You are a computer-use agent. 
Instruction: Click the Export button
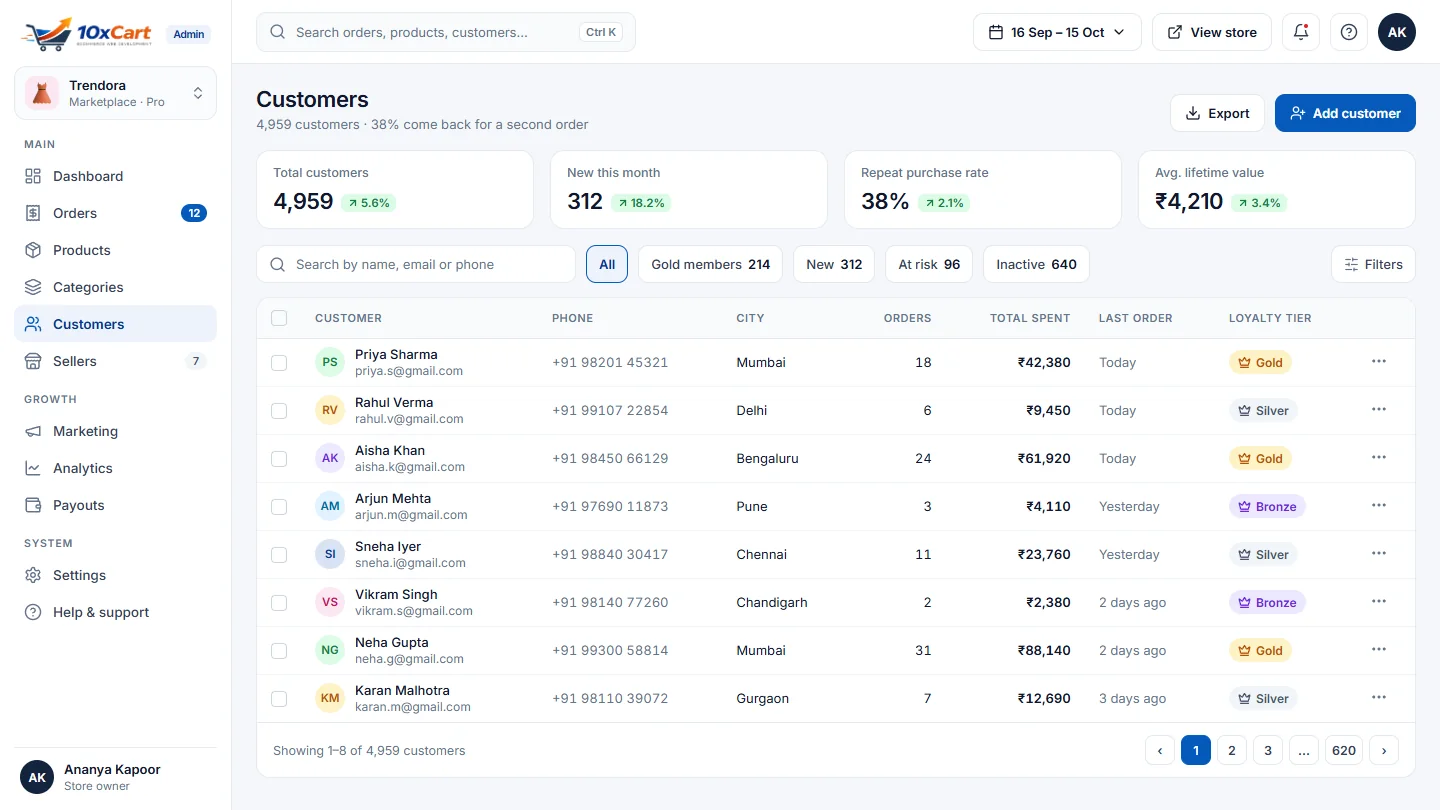(1217, 113)
